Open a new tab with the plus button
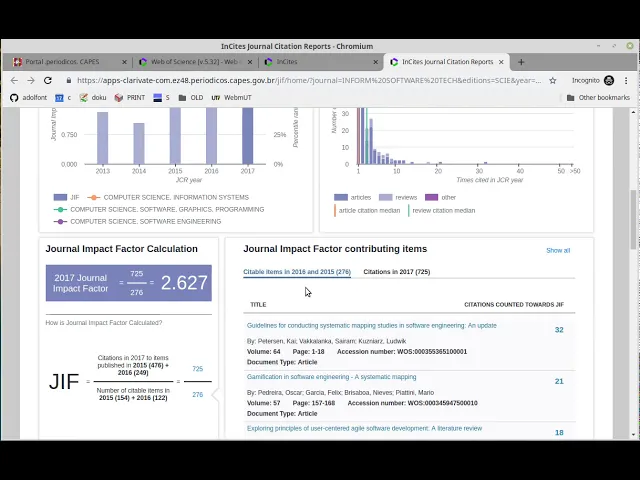Viewport: 640px width, 480px height. coord(521,62)
